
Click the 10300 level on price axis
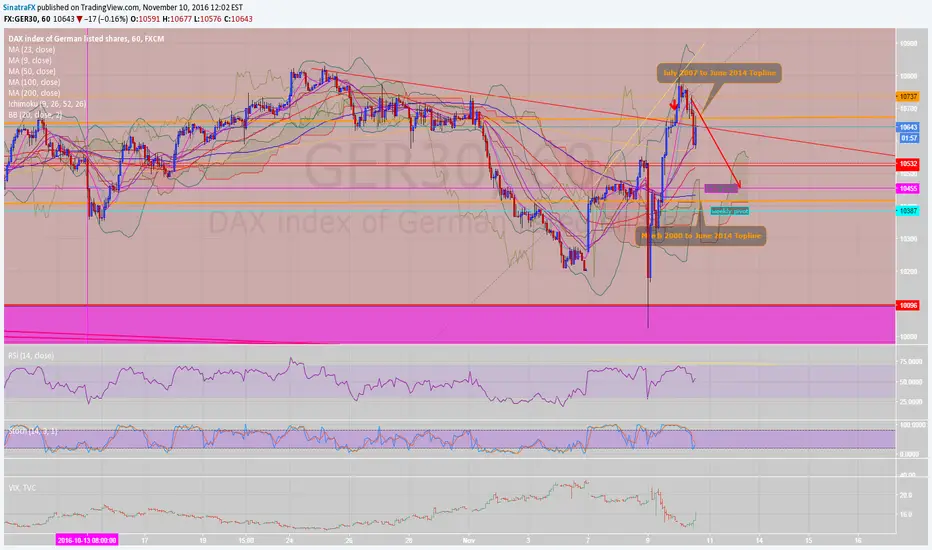point(908,239)
